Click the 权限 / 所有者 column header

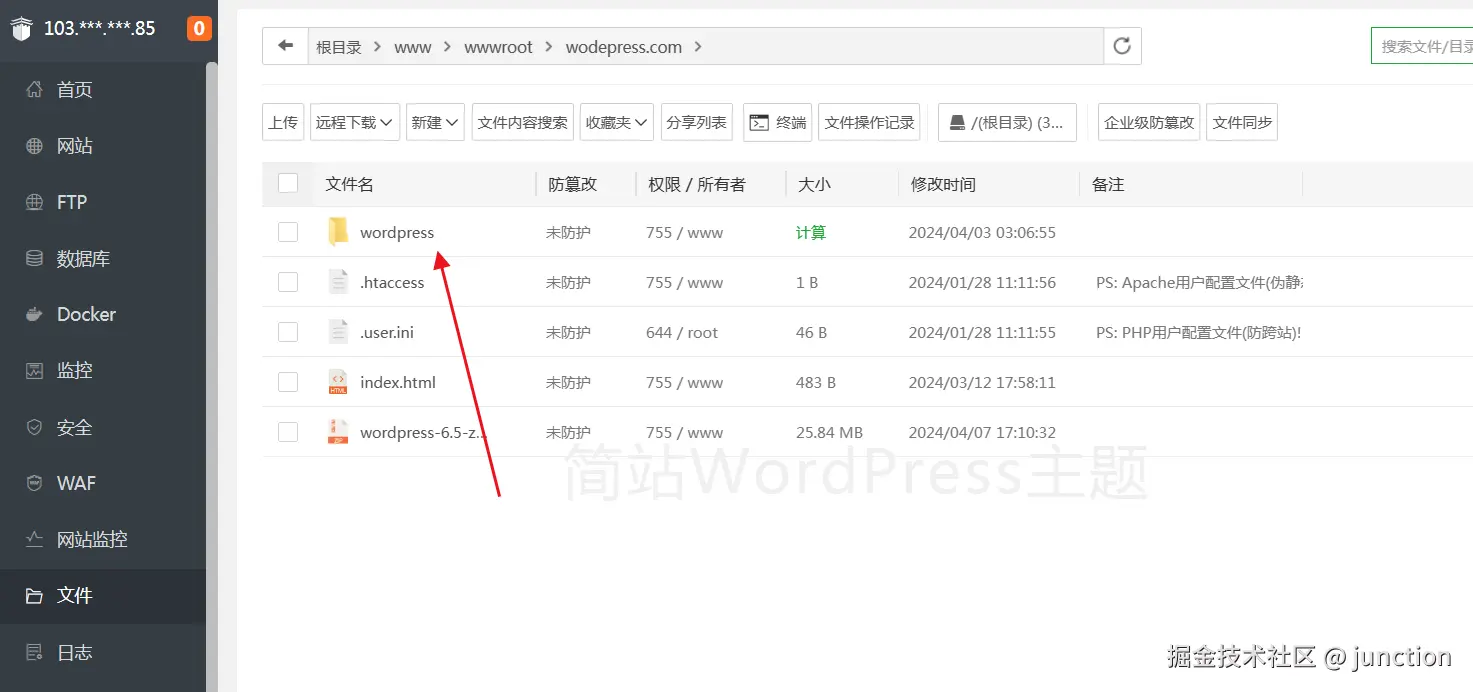(697, 184)
